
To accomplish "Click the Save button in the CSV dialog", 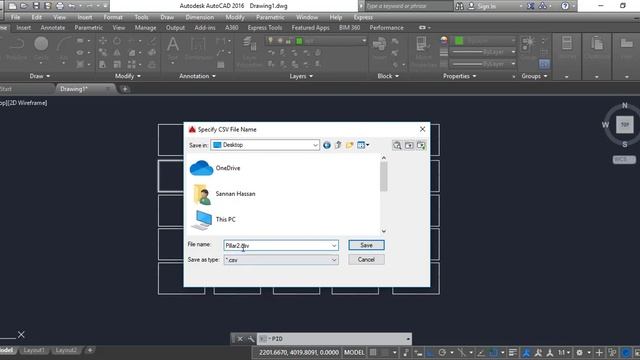I will point(366,245).
